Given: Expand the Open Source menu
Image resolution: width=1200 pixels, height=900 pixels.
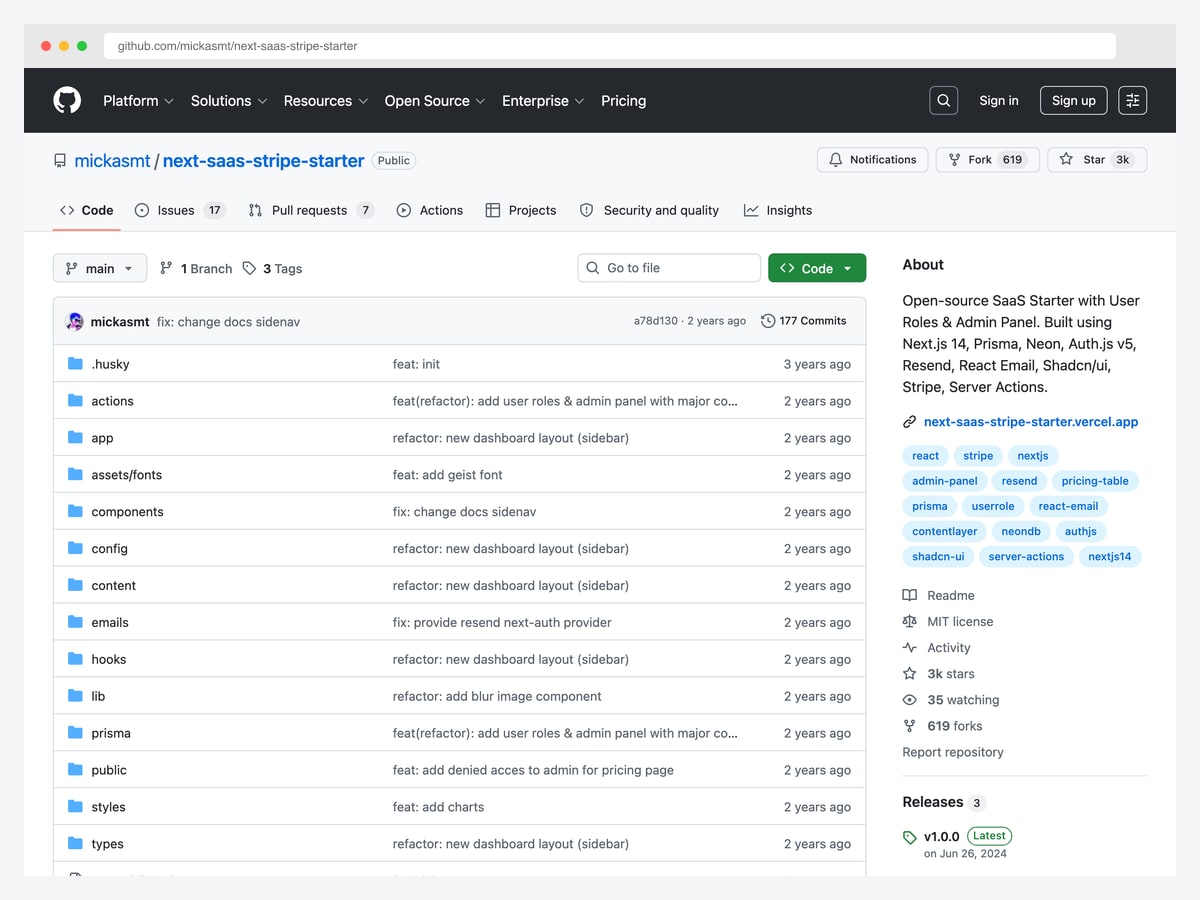Looking at the screenshot, I should (x=435, y=101).
